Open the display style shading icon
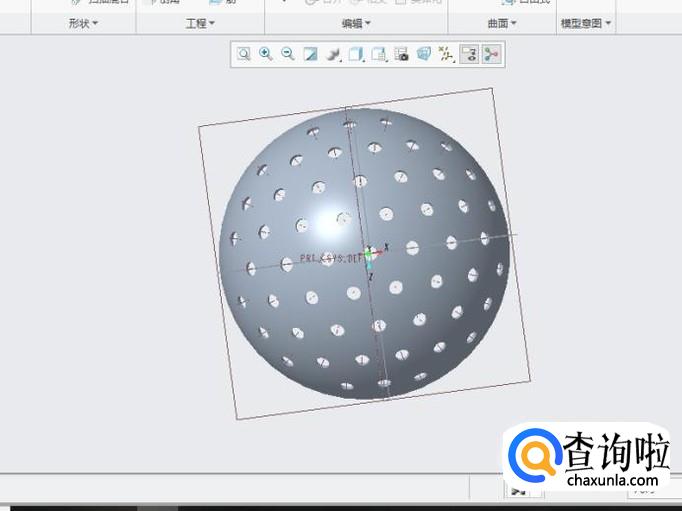 [x=333, y=54]
